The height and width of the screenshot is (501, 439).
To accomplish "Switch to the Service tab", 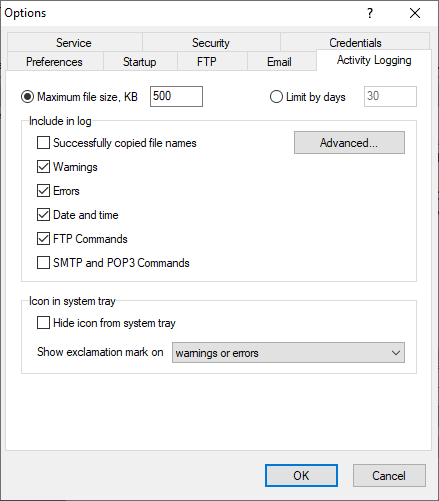I will (x=74, y=42).
